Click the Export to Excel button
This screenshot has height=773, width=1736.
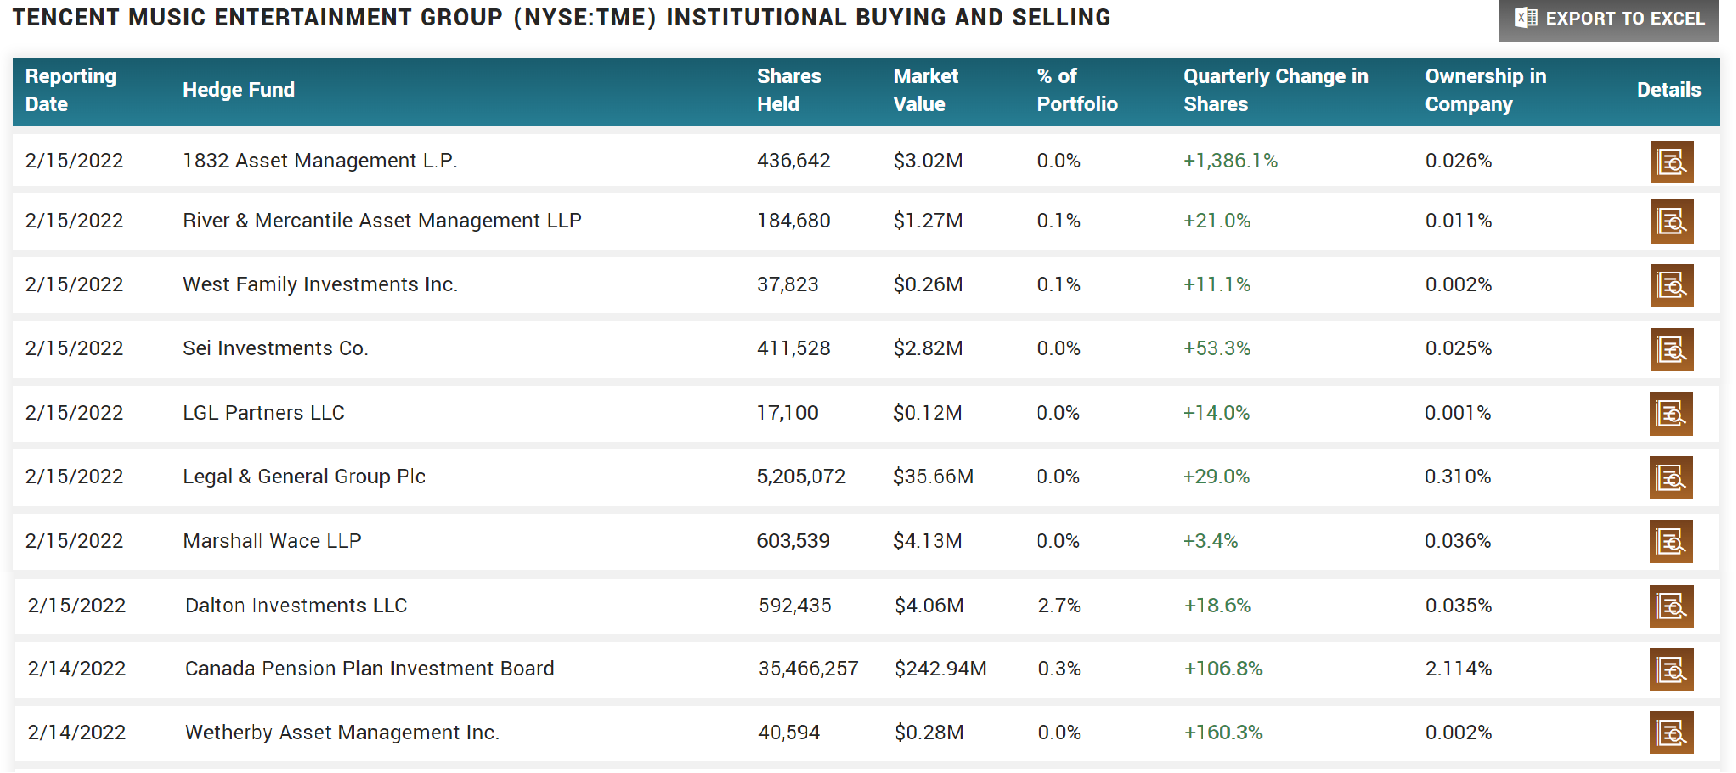tap(1609, 19)
